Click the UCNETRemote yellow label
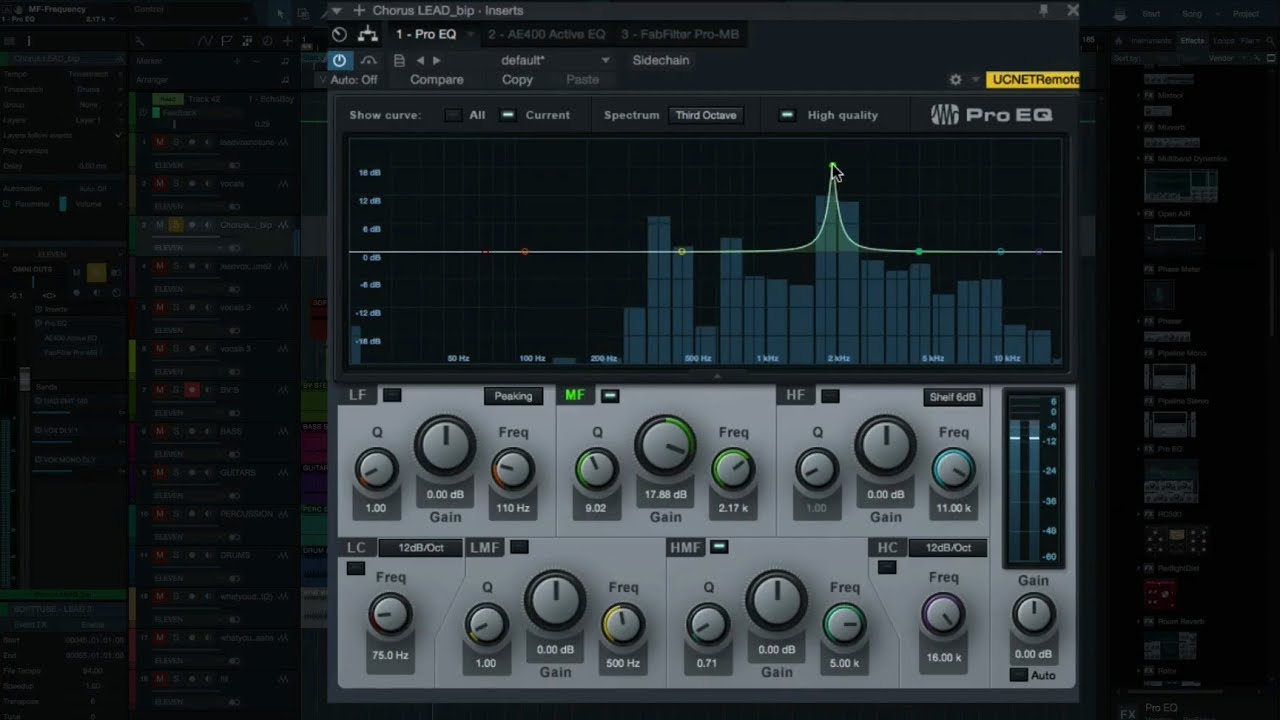Screen dimensions: 1280x720 click(x=1033, y=80)
